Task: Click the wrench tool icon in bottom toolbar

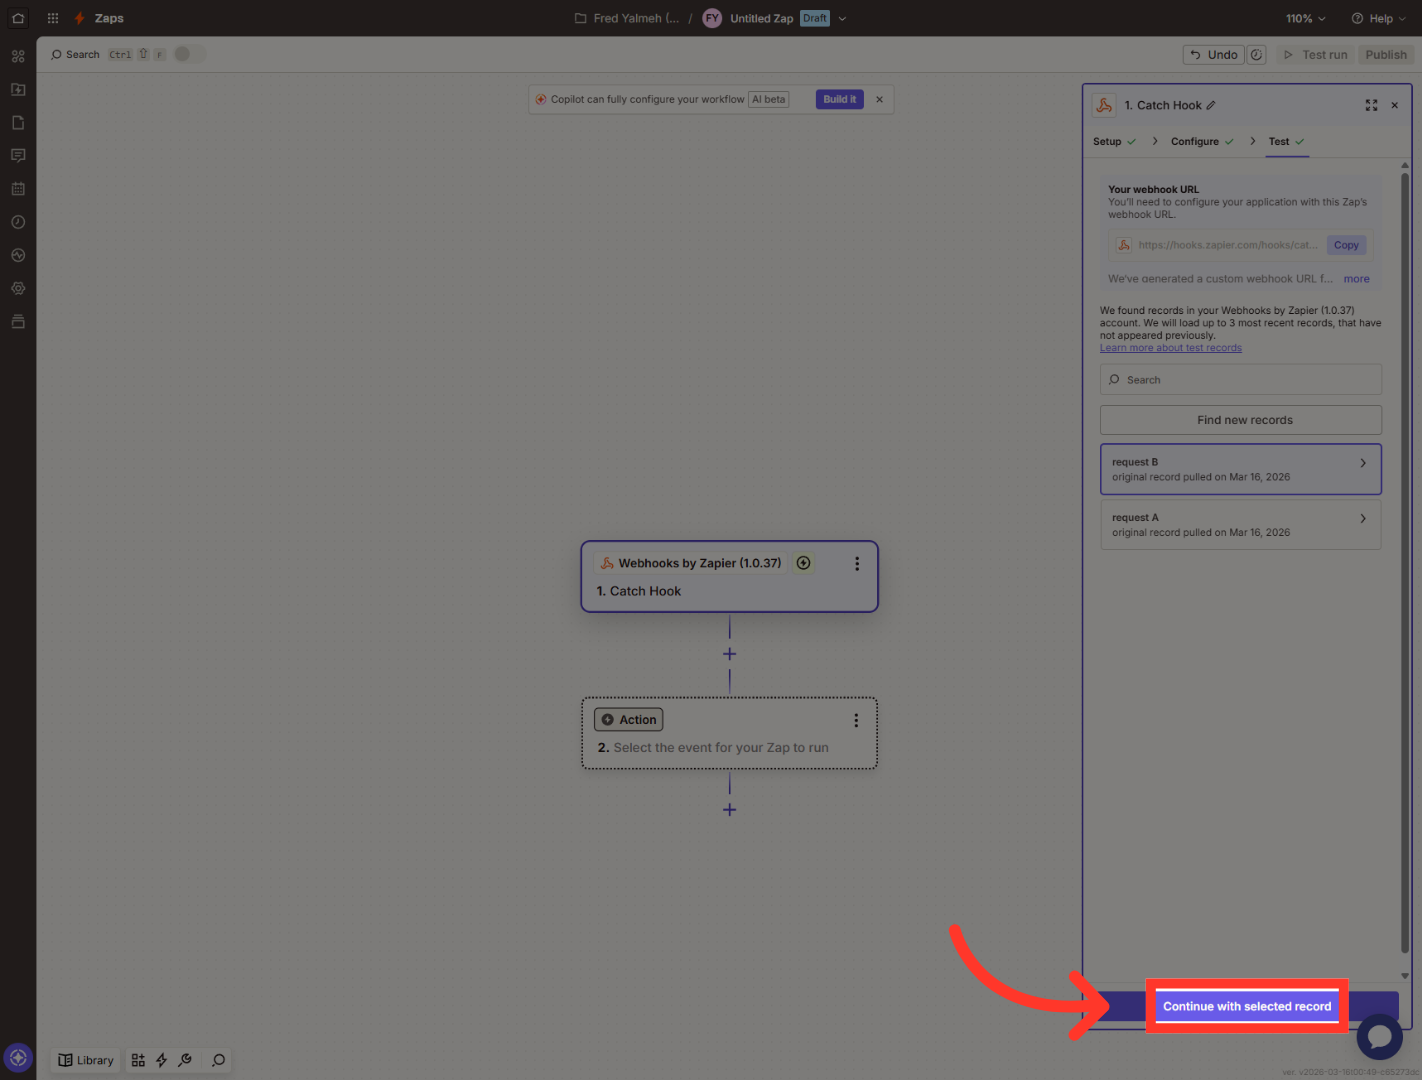Action: click(185, 1060)
